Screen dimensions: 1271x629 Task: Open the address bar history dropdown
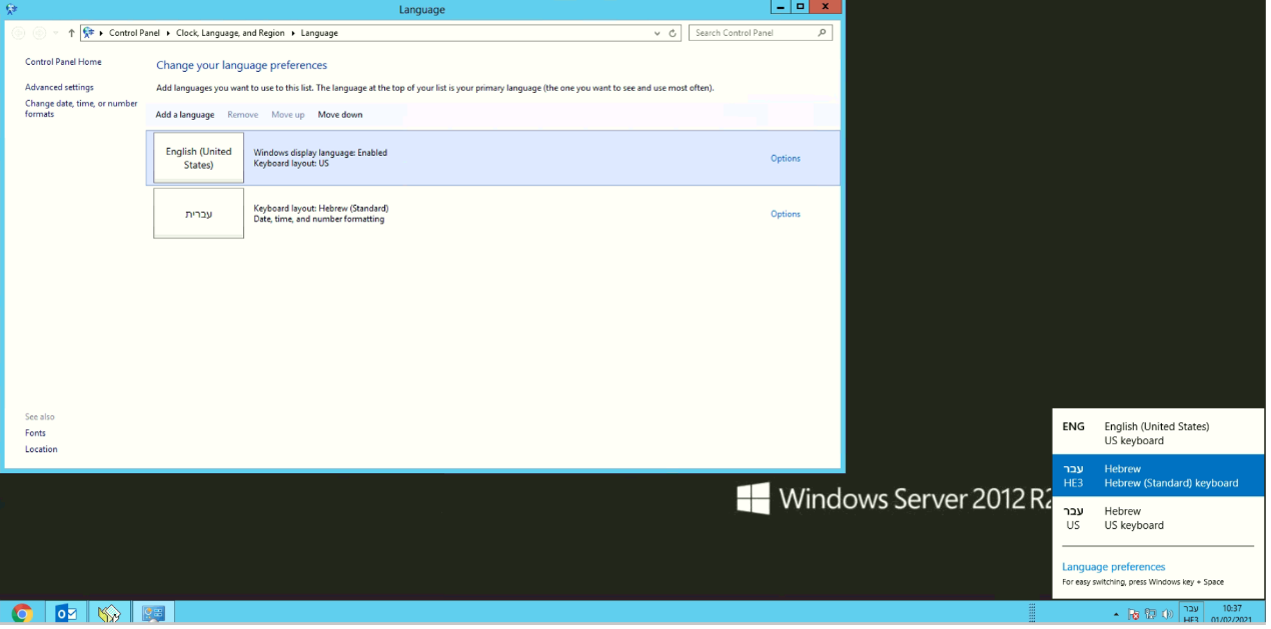pos(656,33)
